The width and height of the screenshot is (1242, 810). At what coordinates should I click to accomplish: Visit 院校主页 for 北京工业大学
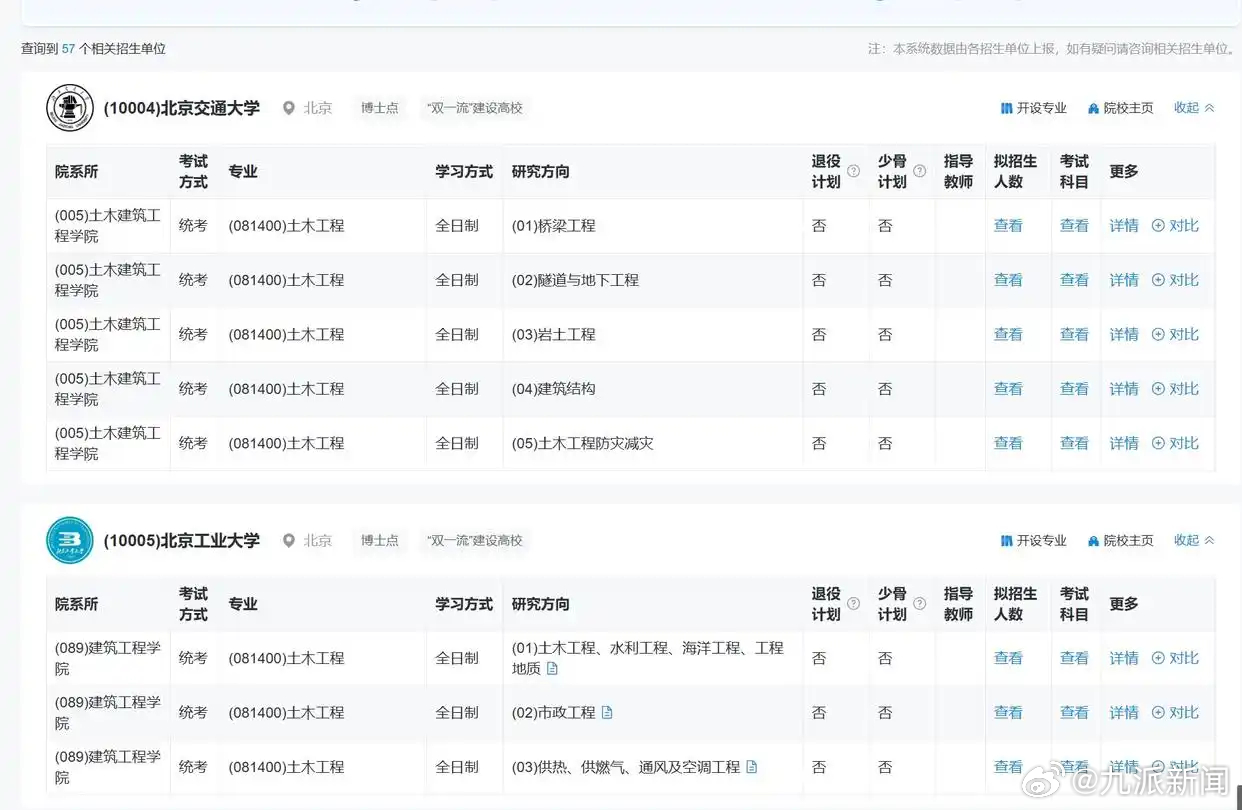[x=1120, y=541]
